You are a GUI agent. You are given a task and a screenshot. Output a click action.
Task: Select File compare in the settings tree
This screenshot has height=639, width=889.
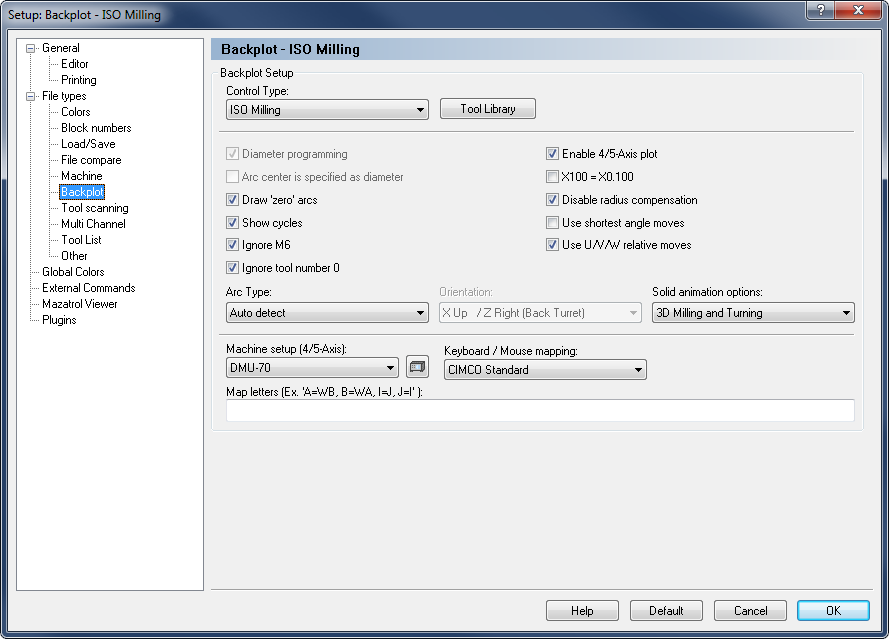[x=91, y=160]
